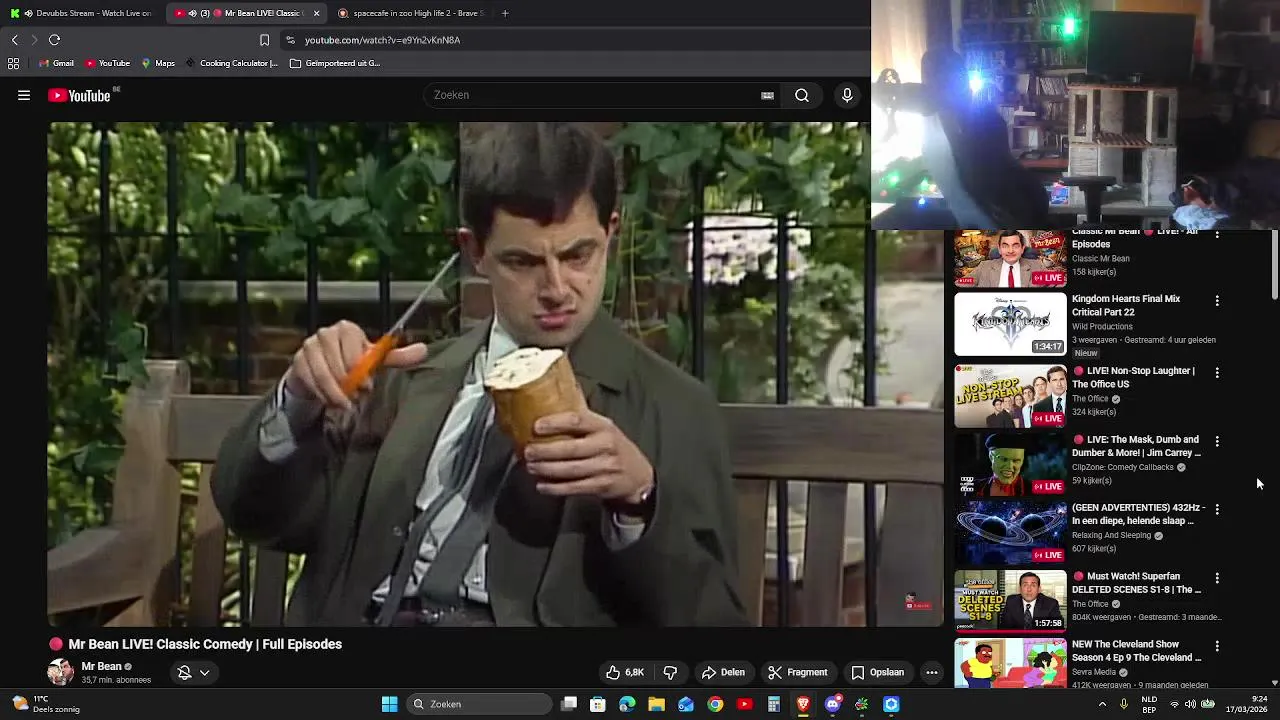Open Gmail bookmark
The width and height of the screenshot is (1280, 720).
(56, 63)
